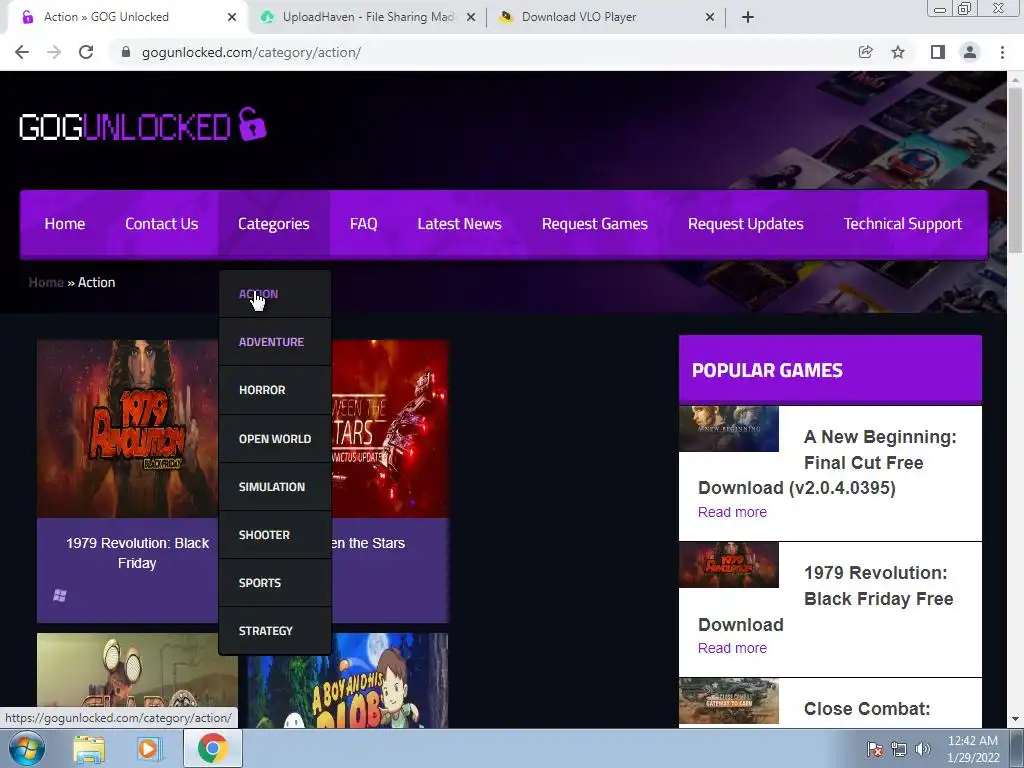
Task: Open the Close Combat popular game title
Action: (867, 709)
